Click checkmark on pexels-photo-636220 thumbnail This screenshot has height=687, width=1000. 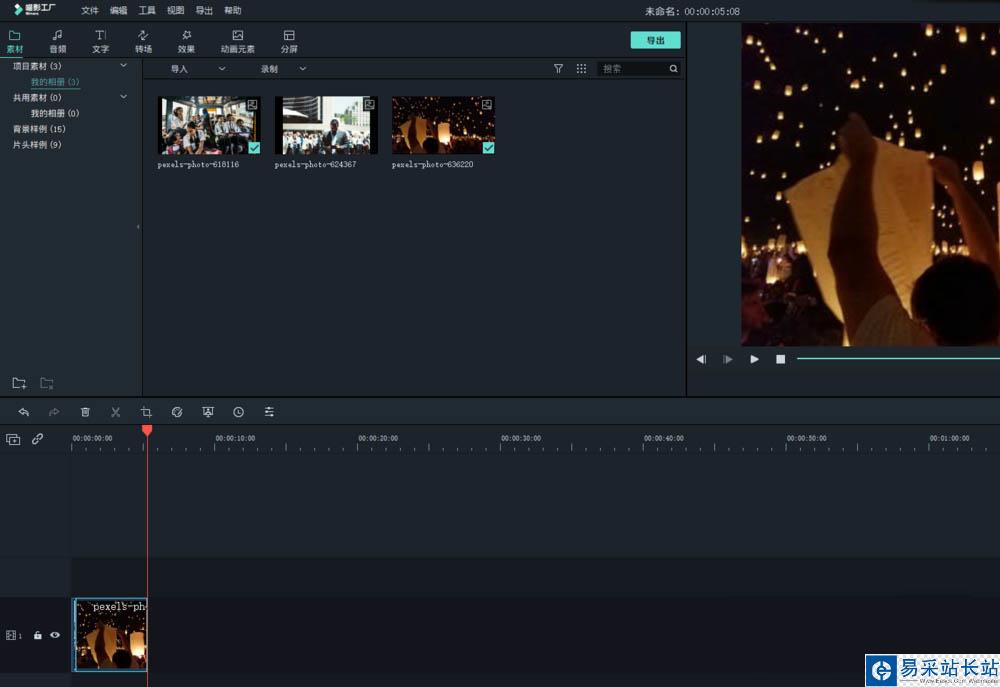tap(489, 148)
